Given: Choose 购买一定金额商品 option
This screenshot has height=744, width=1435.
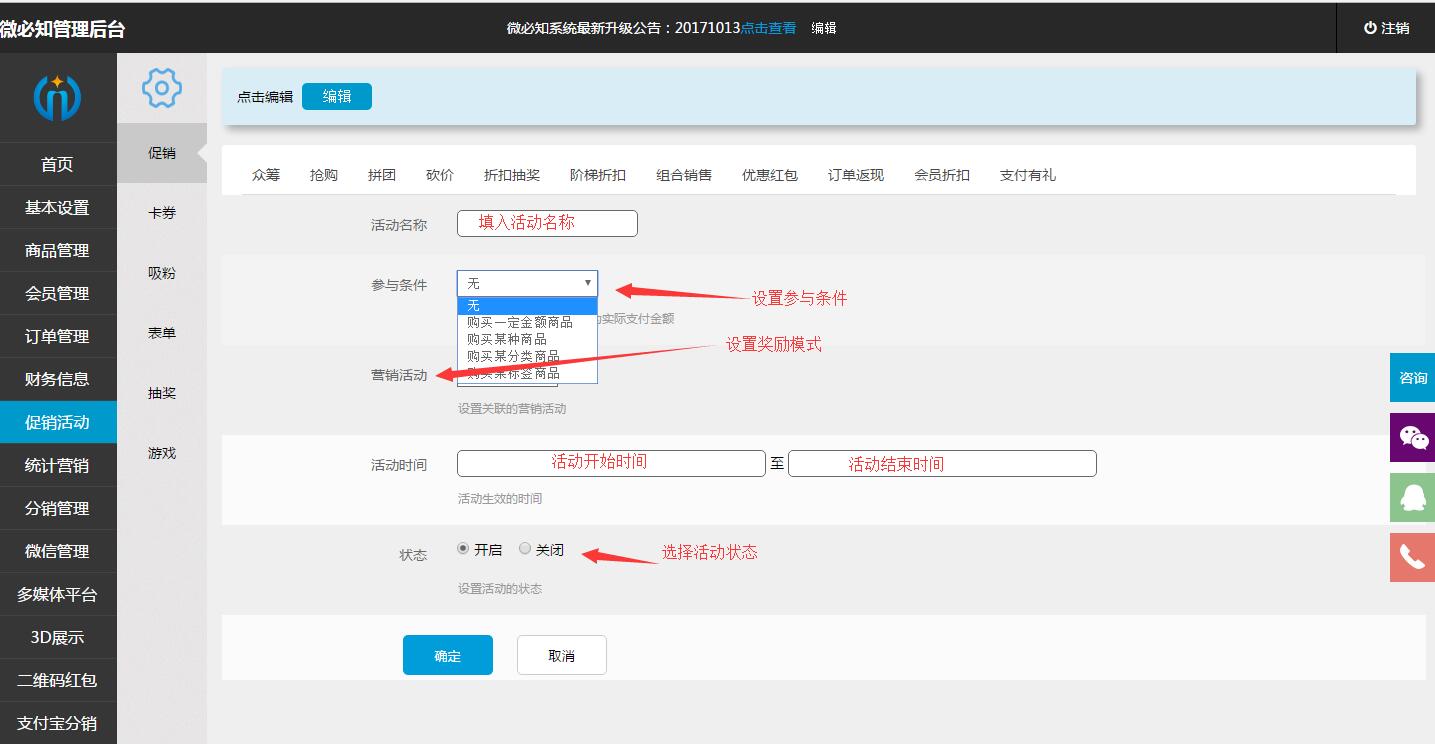Looking at the screenshot, I should click(x=520, y=322).
